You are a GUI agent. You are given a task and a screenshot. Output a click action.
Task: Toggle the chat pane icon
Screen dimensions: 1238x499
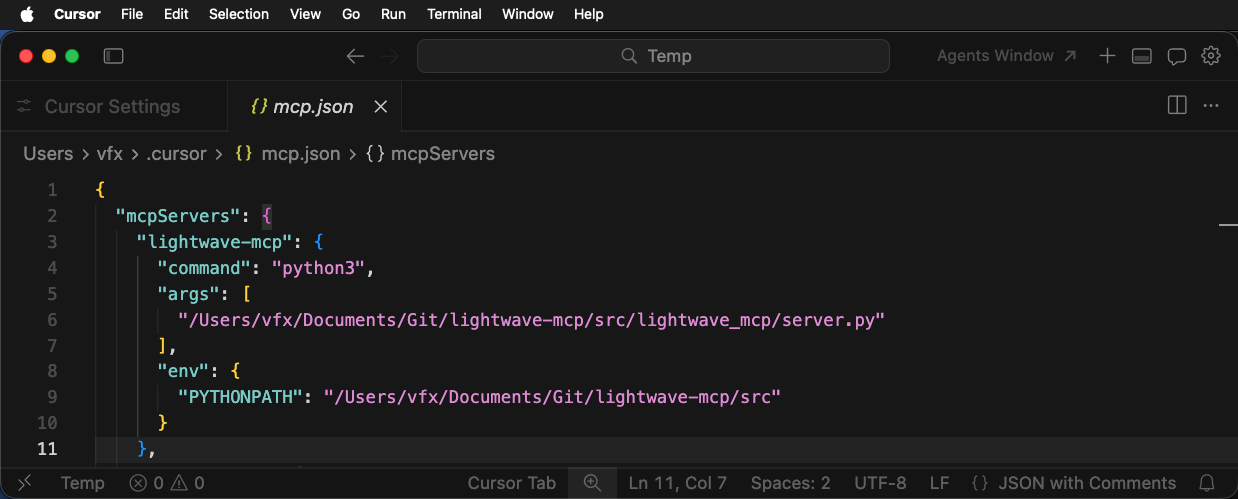[1177, 56]
